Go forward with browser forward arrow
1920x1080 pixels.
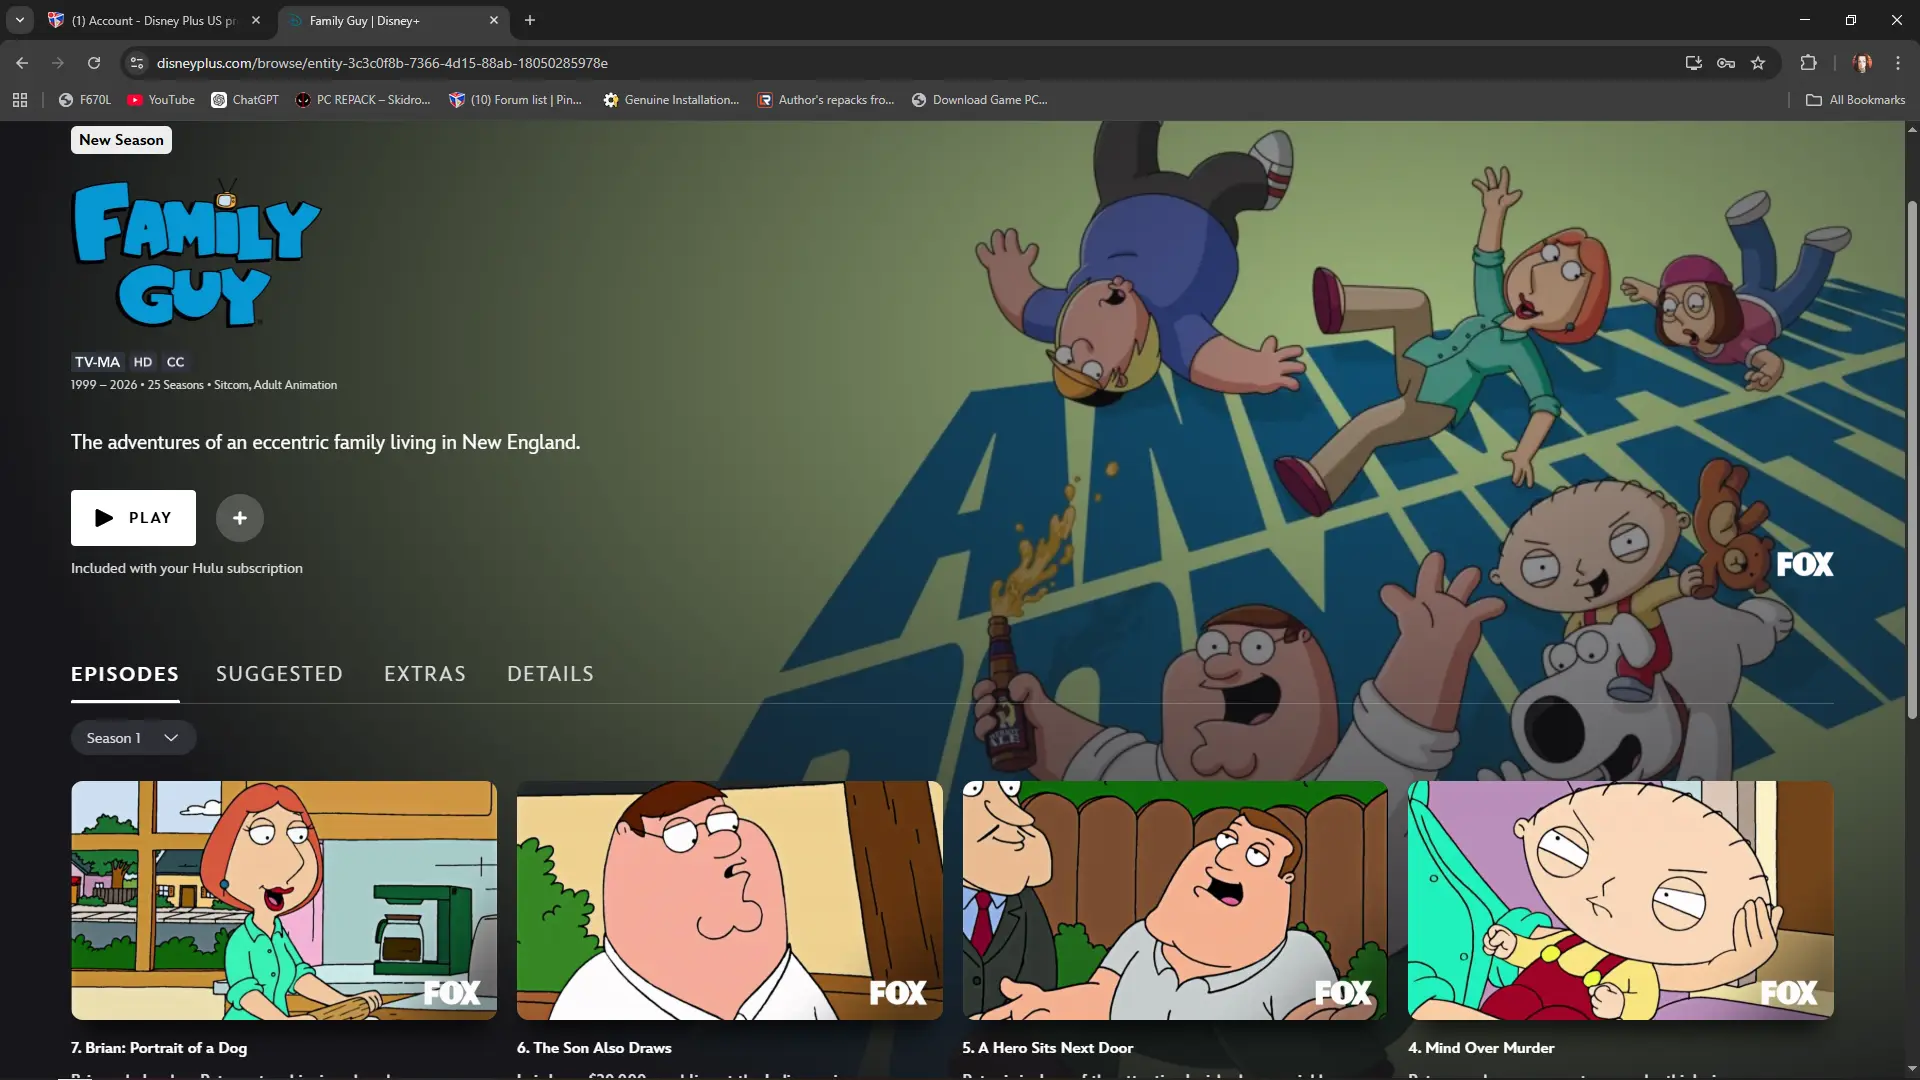(x=58, y=63)
